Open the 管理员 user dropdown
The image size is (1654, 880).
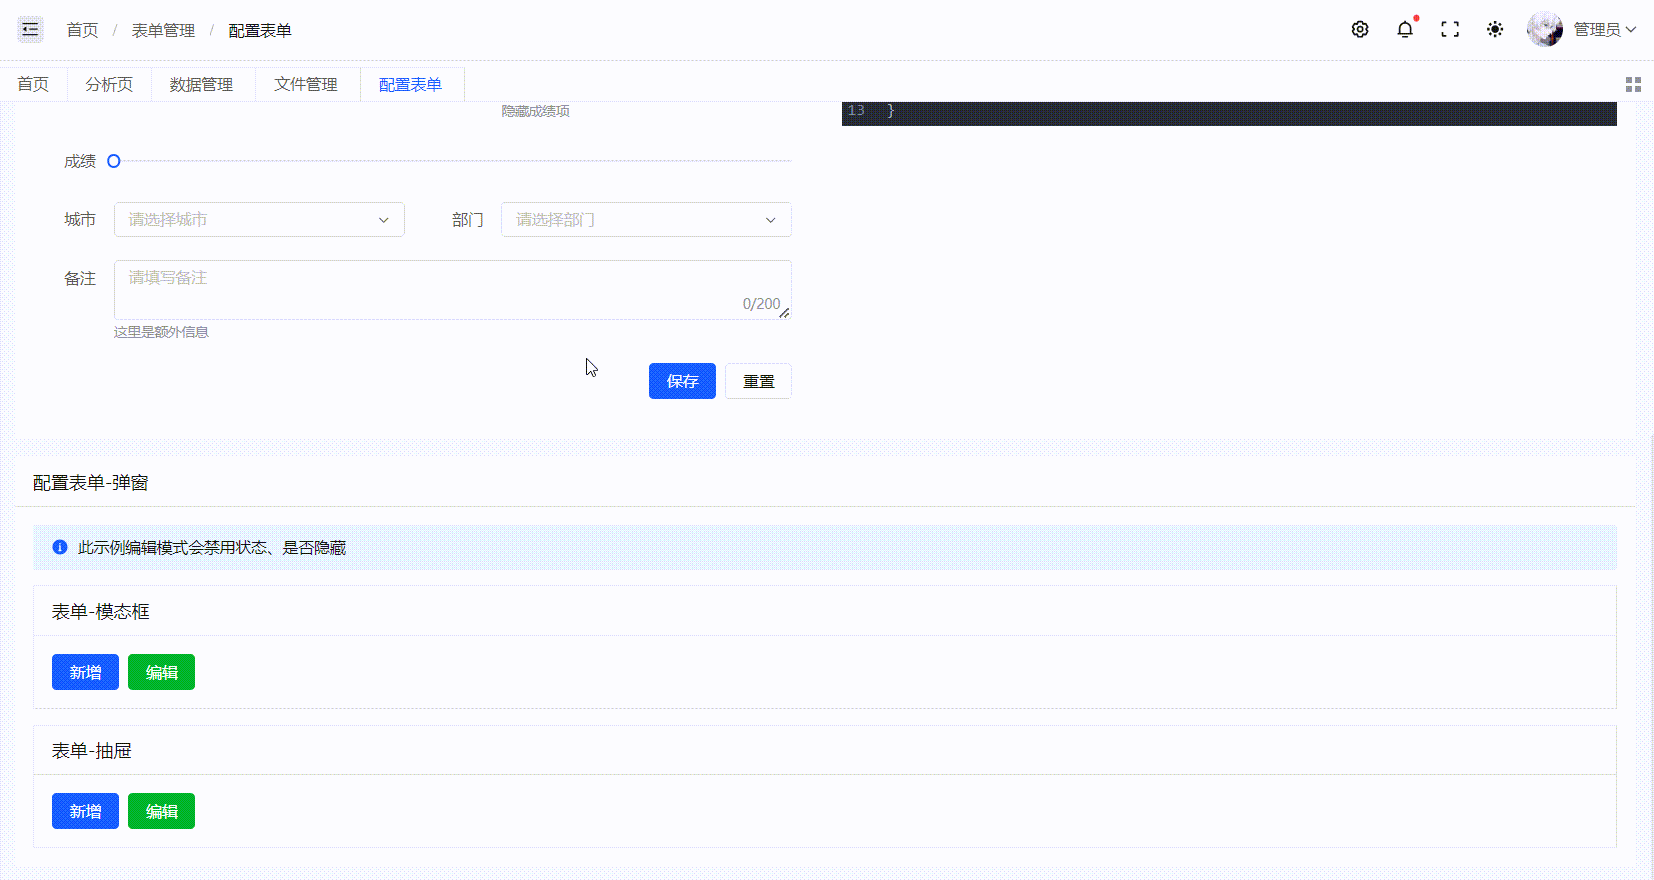pyautogui.click(x=1604, y=30)
